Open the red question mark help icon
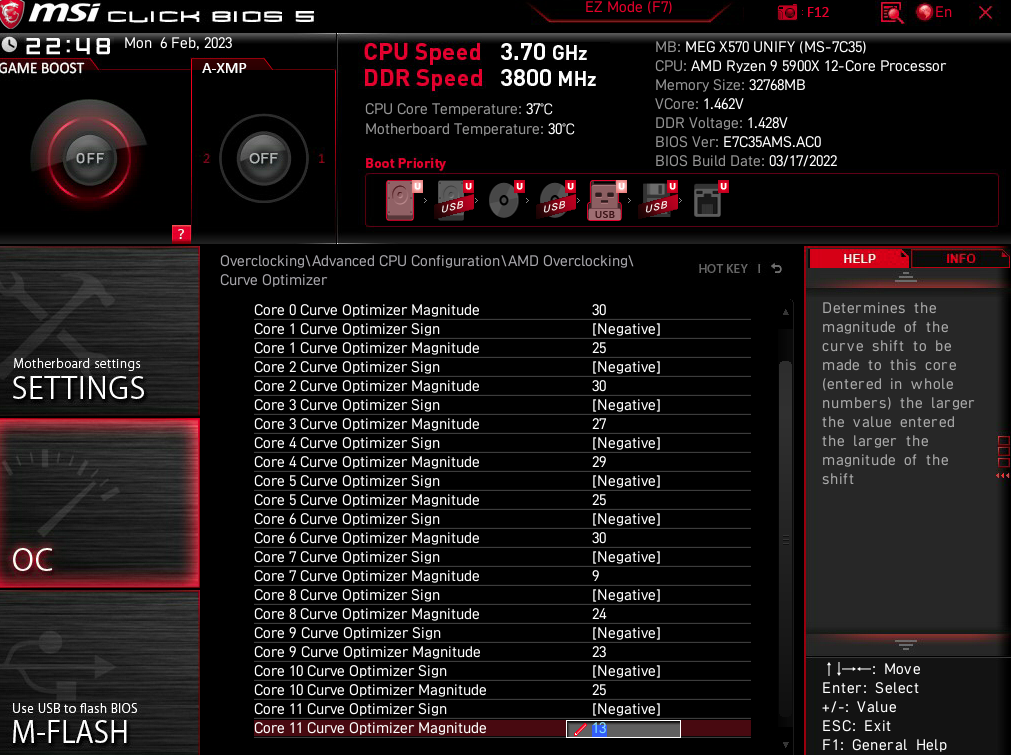The width and height of the screenshot is (1011, 755). point(181,233)
